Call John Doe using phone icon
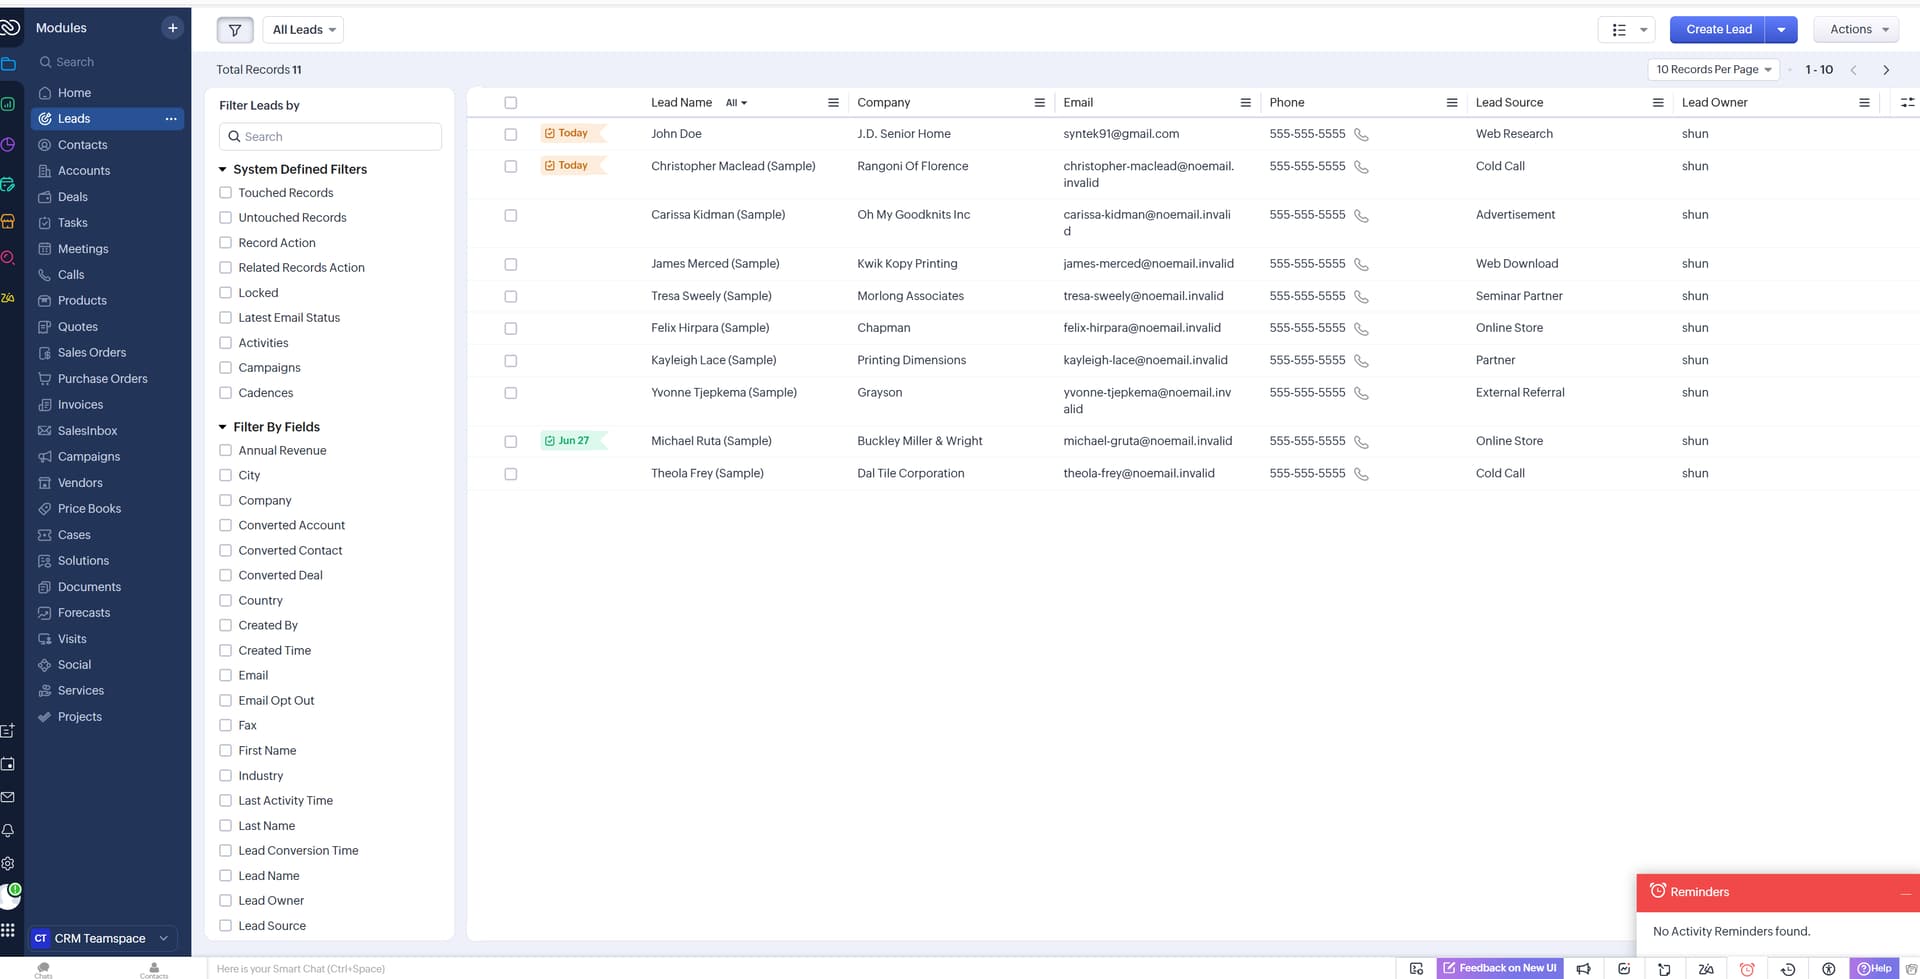This screenshot has height=979, width=1920. (x=1361, y=135)
